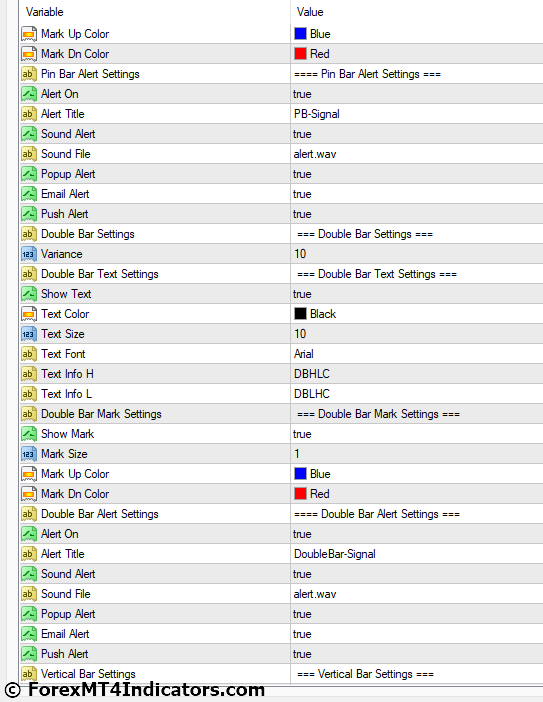This screenshot has height=702, width=543.
Task: Click the boolean icon next to Show Text
Action: coord(29,294)
